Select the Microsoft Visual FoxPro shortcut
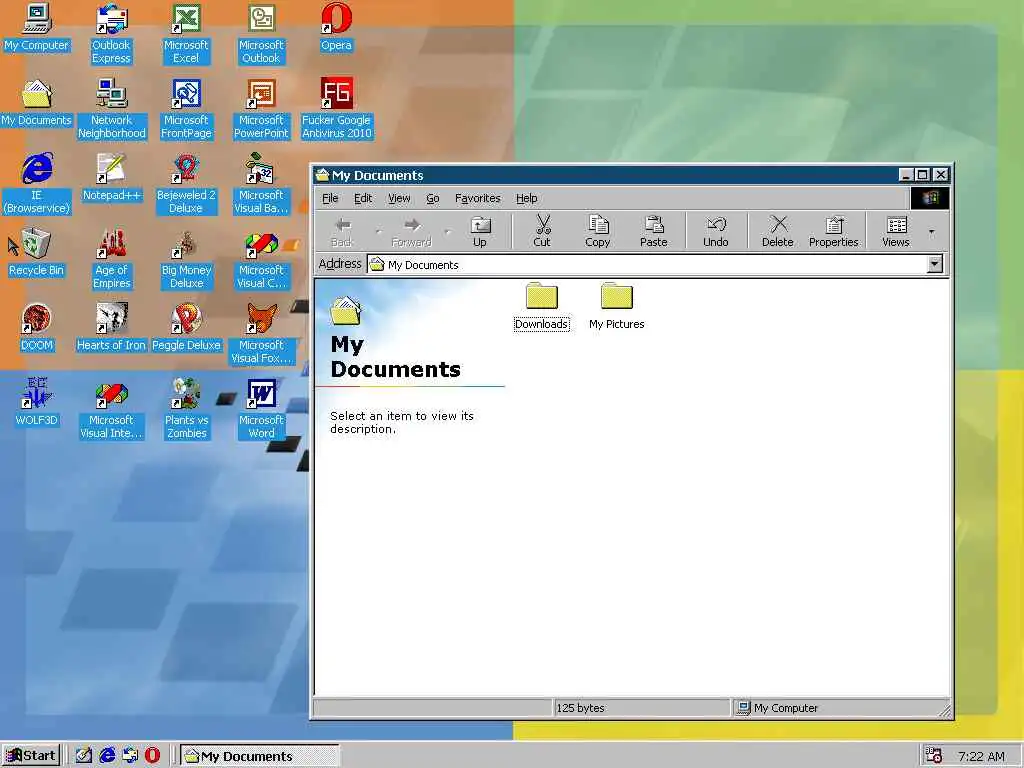This screenshot has width=1024, height=768. coord(261,334)
